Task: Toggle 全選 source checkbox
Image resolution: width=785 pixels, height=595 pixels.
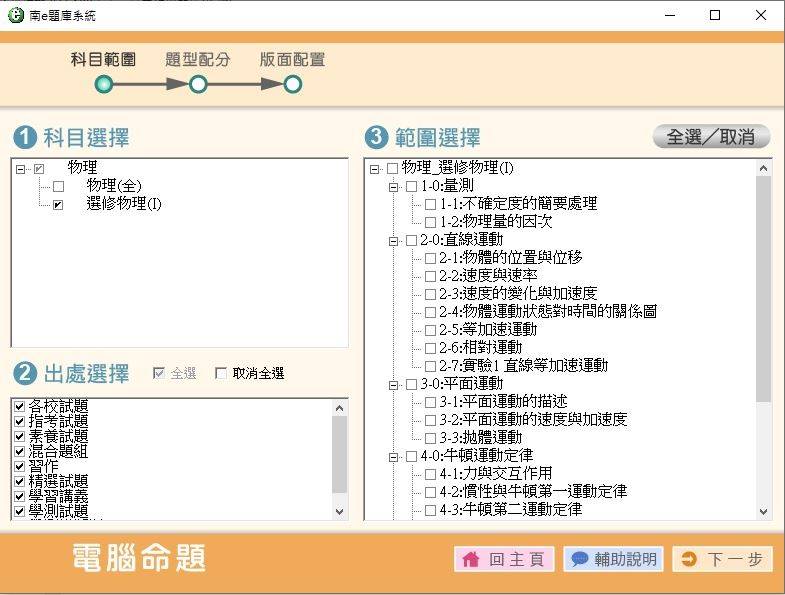Action: point(159,373)
